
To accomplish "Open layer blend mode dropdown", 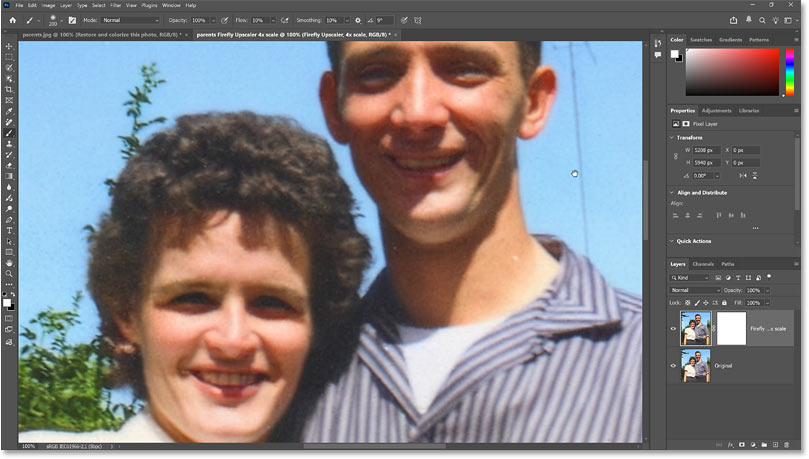I will [x=694, y=290].
